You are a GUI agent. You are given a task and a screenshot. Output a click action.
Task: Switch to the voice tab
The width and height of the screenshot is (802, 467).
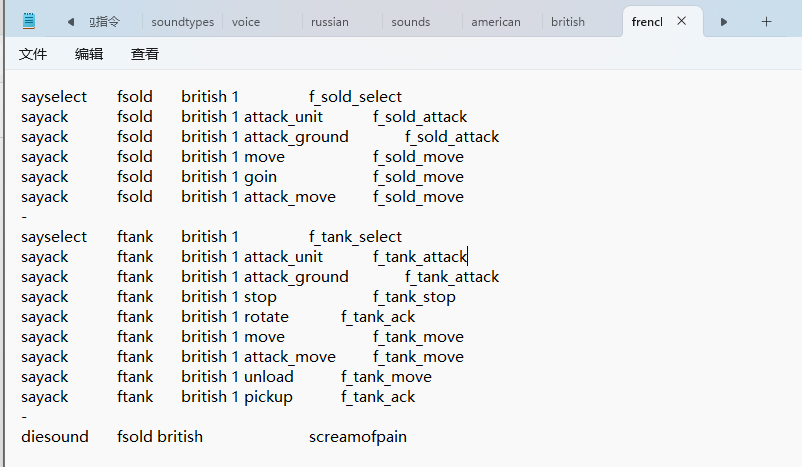pos(246,22)
